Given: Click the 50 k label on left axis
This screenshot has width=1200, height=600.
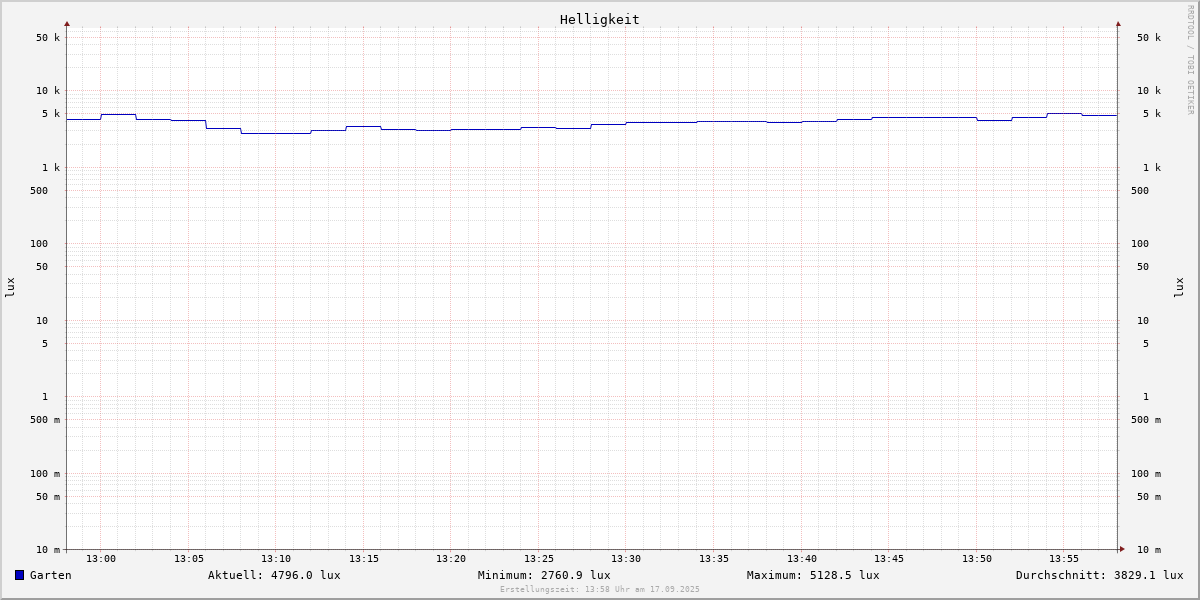Looking at the screenshot, I should 48,38.
